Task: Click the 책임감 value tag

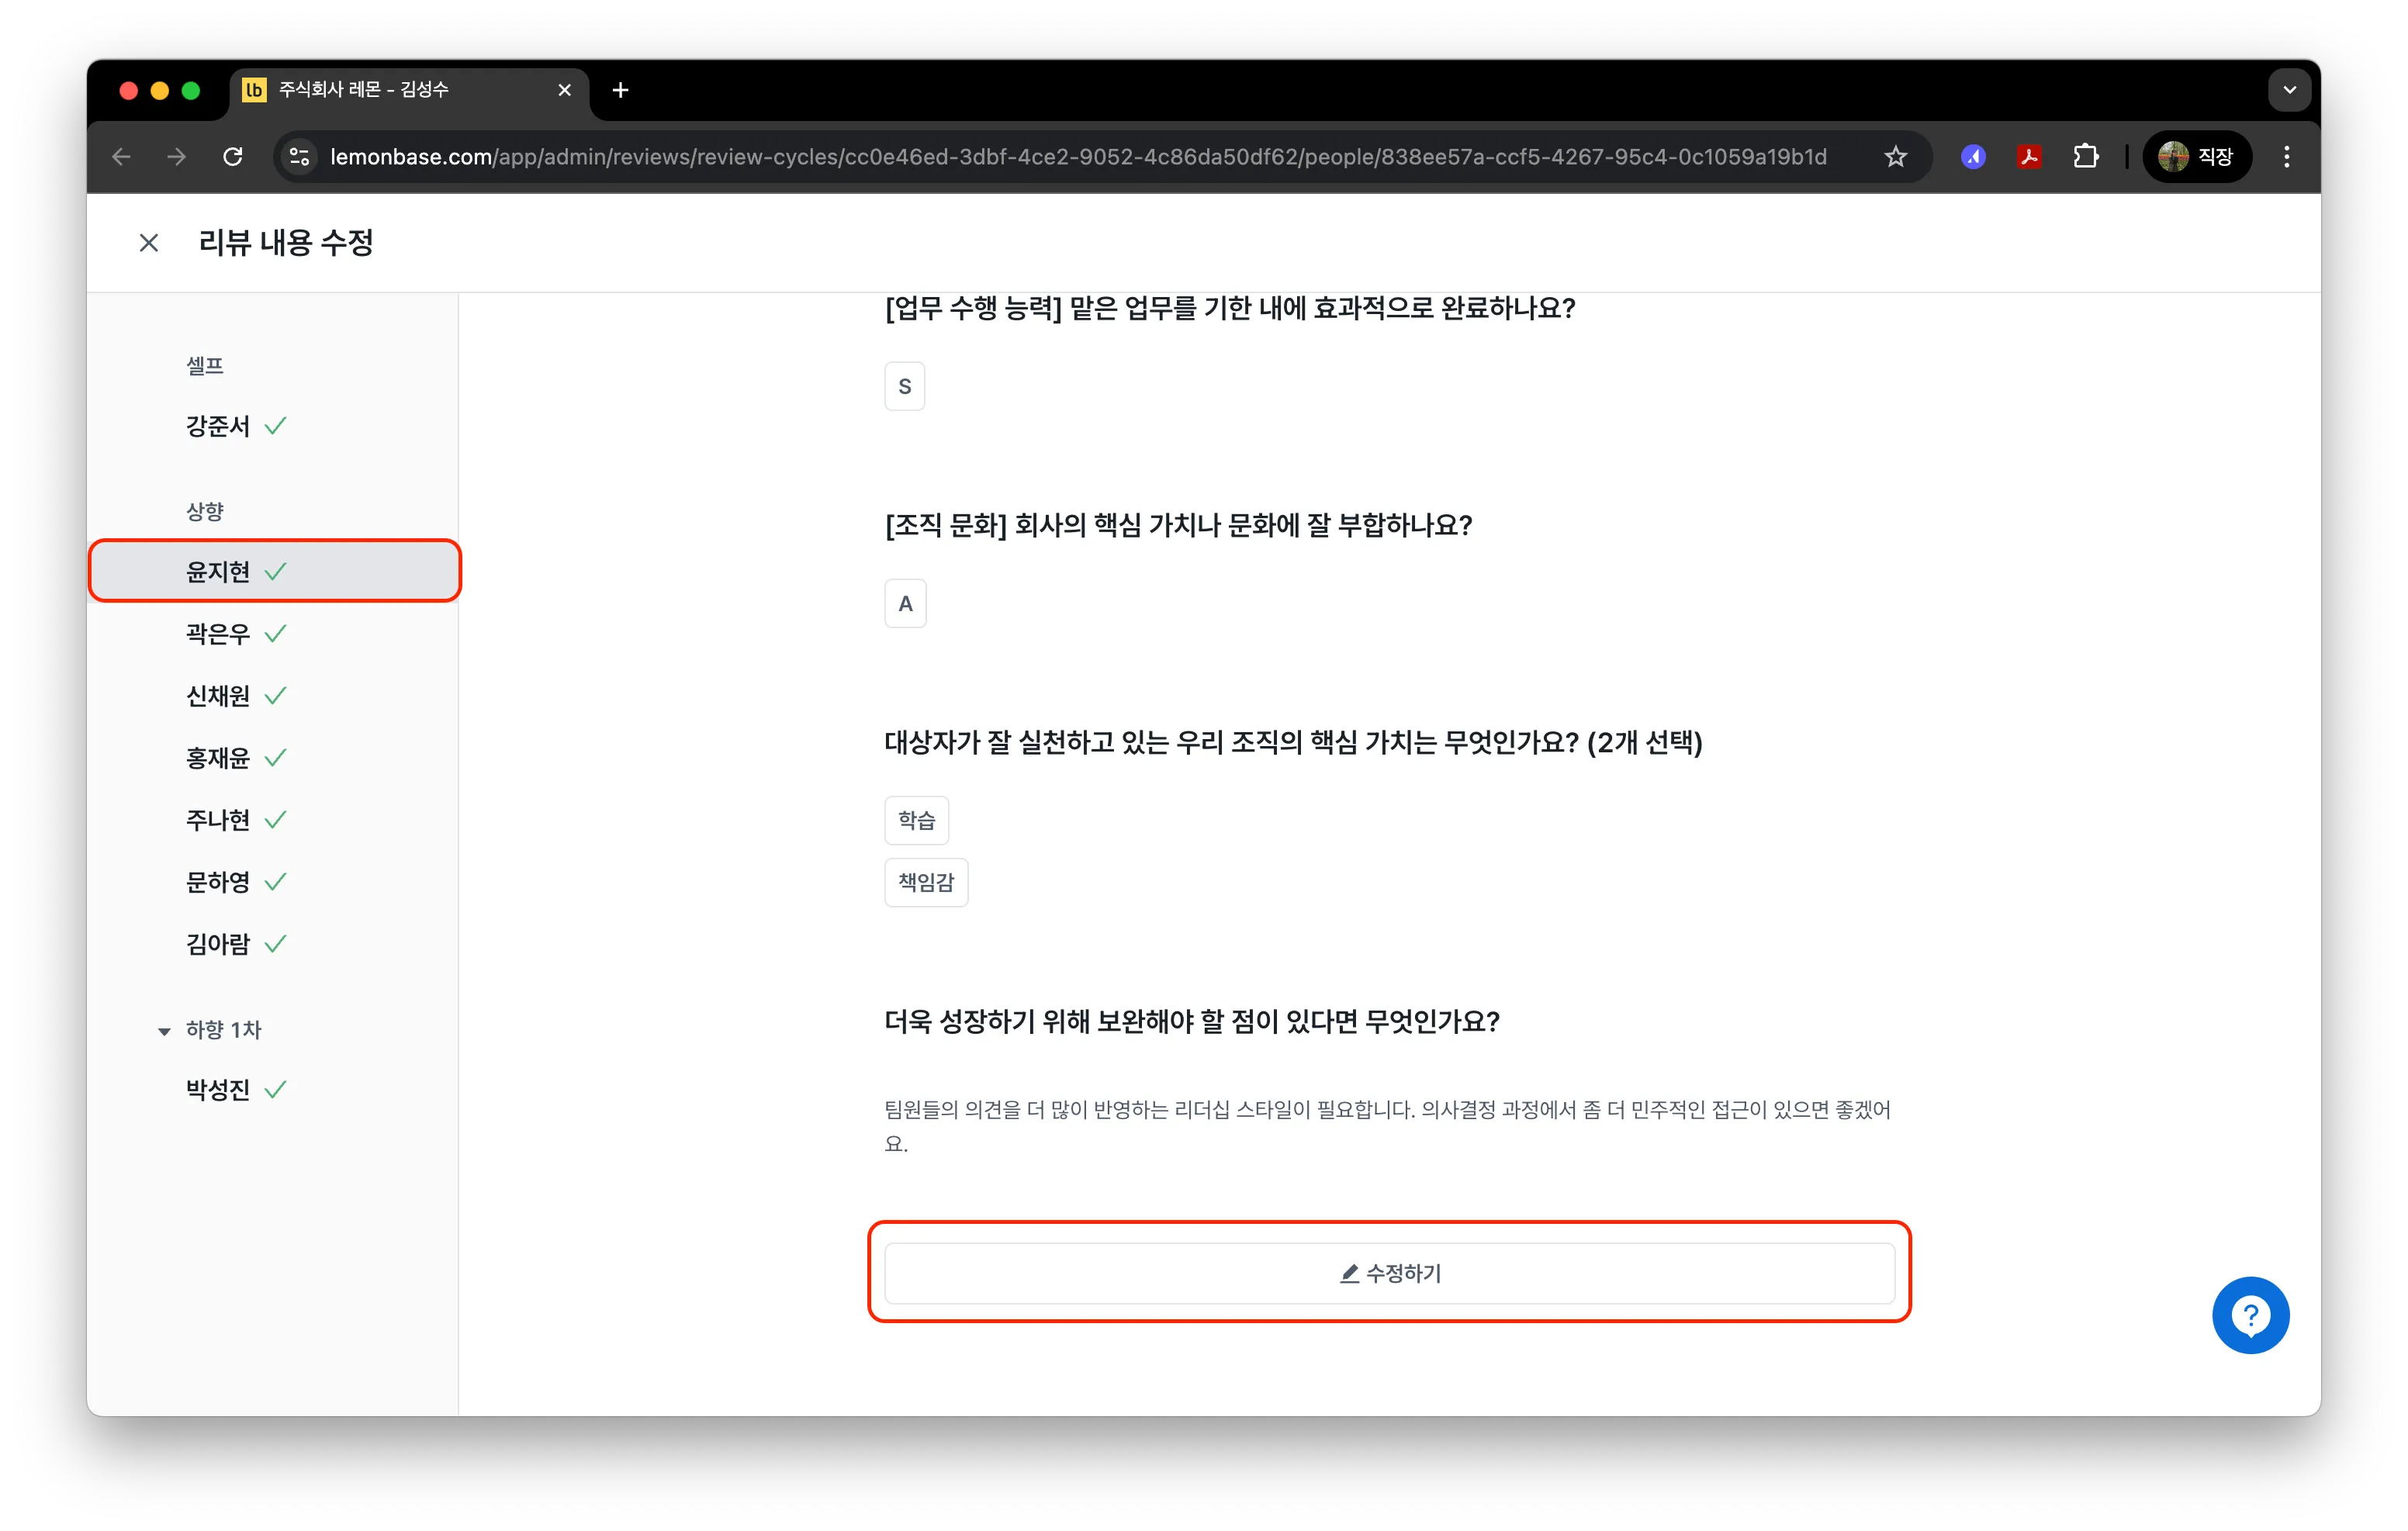Action: pos(926,882)
